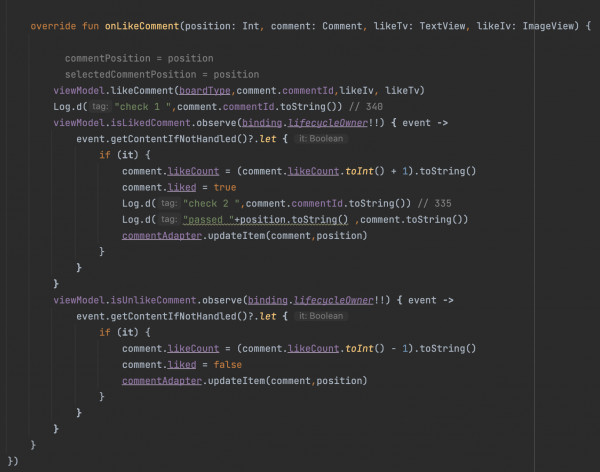Click the it: Boolean hint under isLikedComment
The image size is (600, 472).
pyautogui.click(x=321, y=139)
